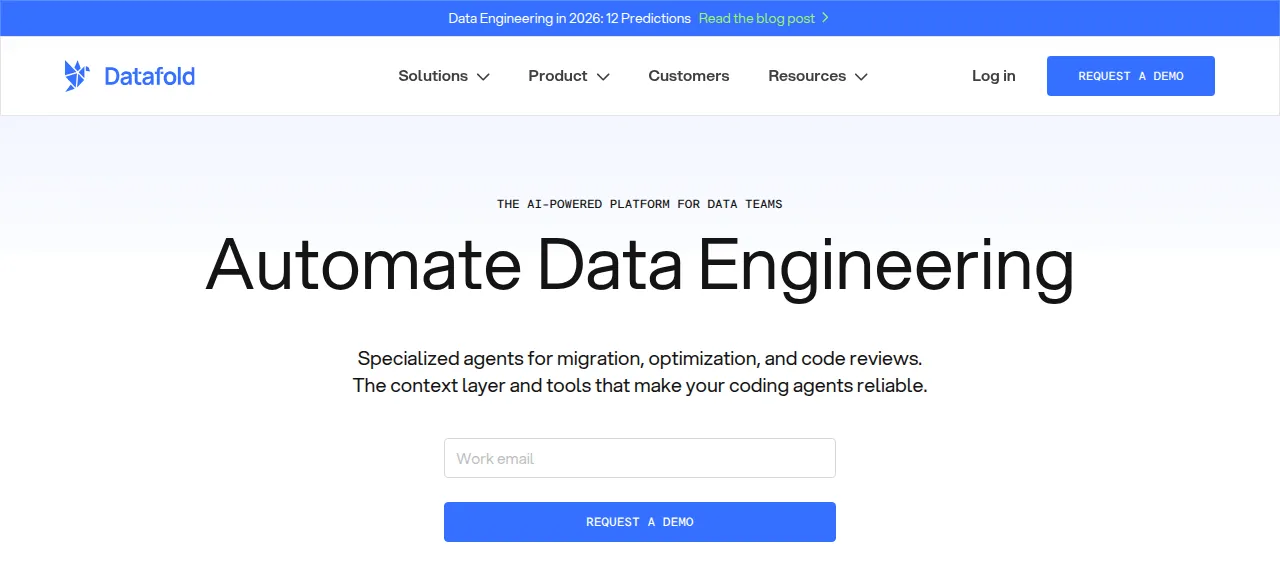Image resolution: width=1280 pixels, height=577 pixels.
Task: Submit Request a Demo below email field
Action: (x=640, y=522)
